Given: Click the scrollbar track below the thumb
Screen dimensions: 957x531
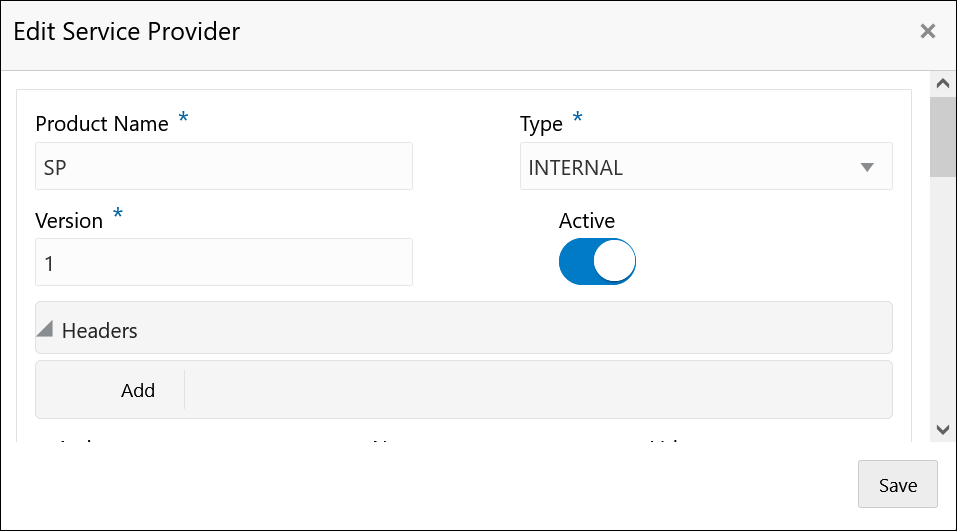Looking at the screenshot, I should click(x=943, y=297).
